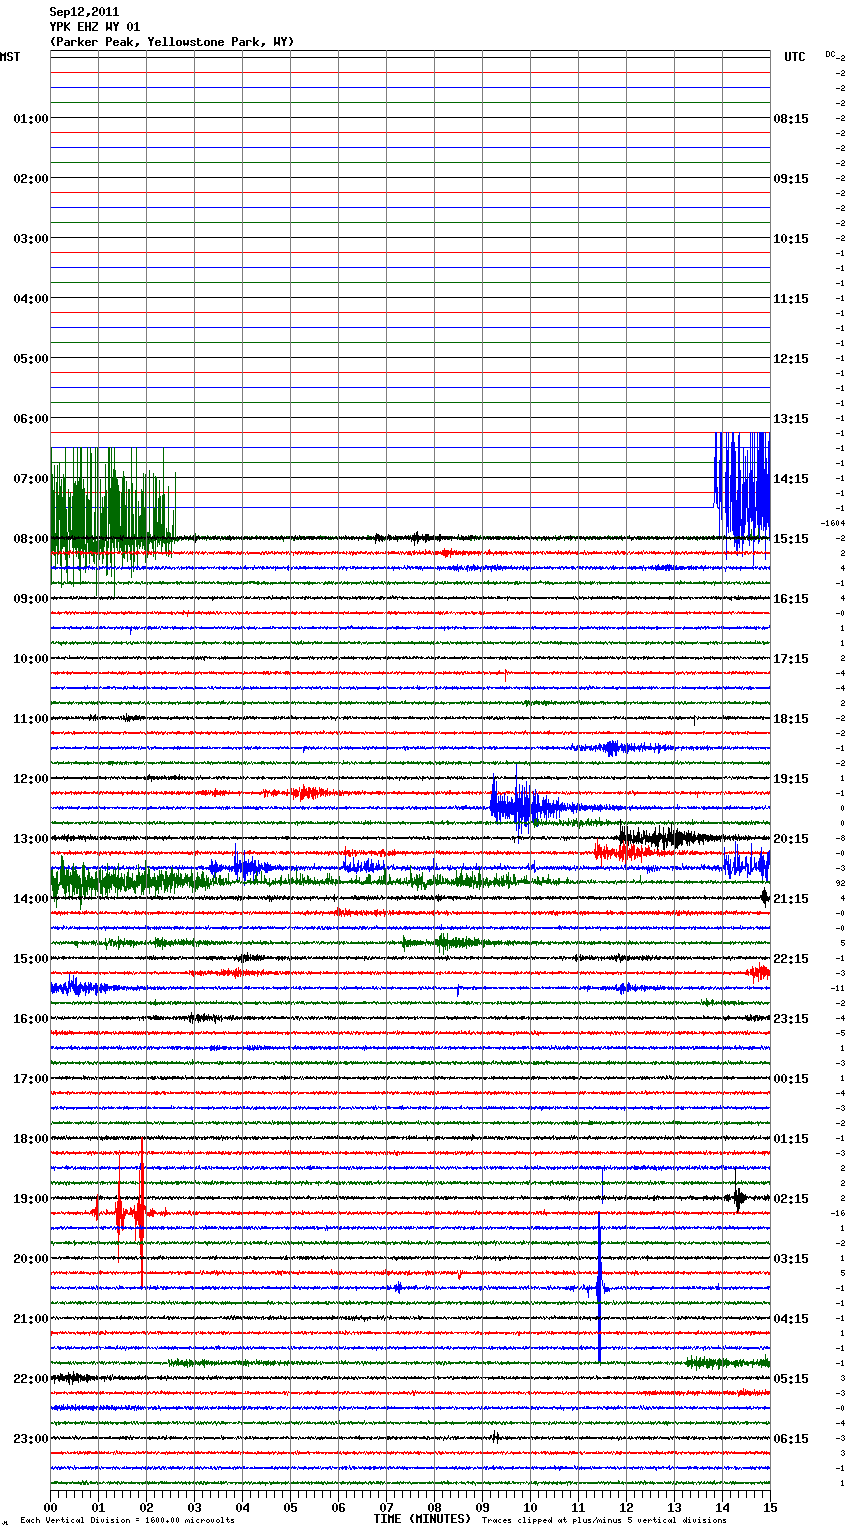Image resolution: width=850 pixels, height=1534 pixels.
Task: Click the "12:15" UTC time label
Action: coord(792,359)
